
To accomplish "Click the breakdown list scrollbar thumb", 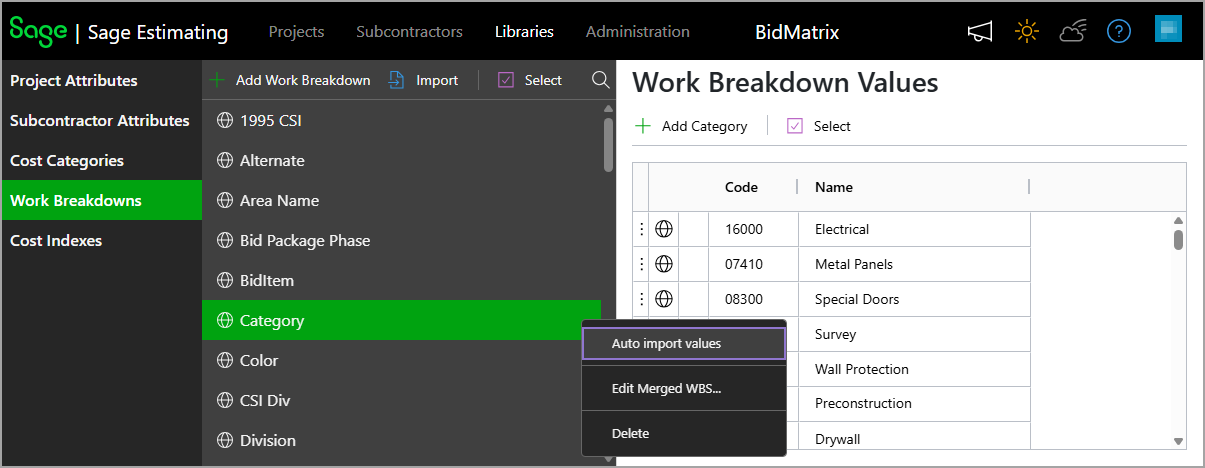I will pos(608,145).
